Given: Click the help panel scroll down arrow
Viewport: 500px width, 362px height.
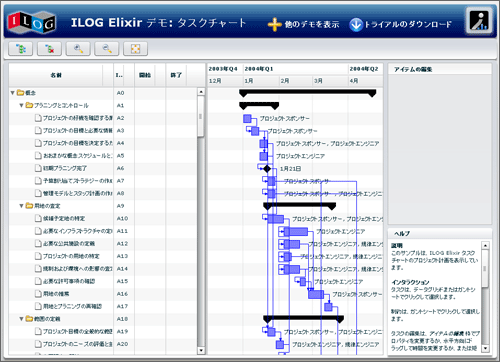Looking at the screenshot, I should click(x=485, y=348).
